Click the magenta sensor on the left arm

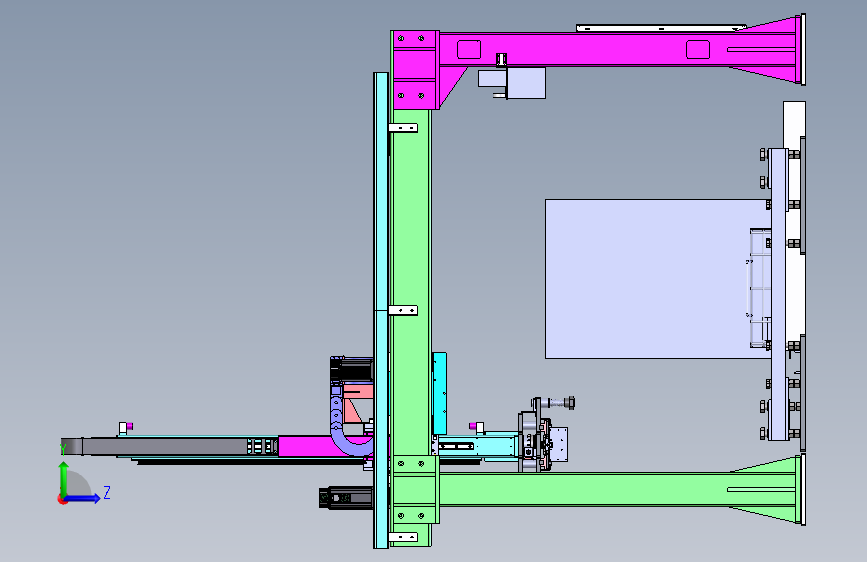click(x=130, y=426)
